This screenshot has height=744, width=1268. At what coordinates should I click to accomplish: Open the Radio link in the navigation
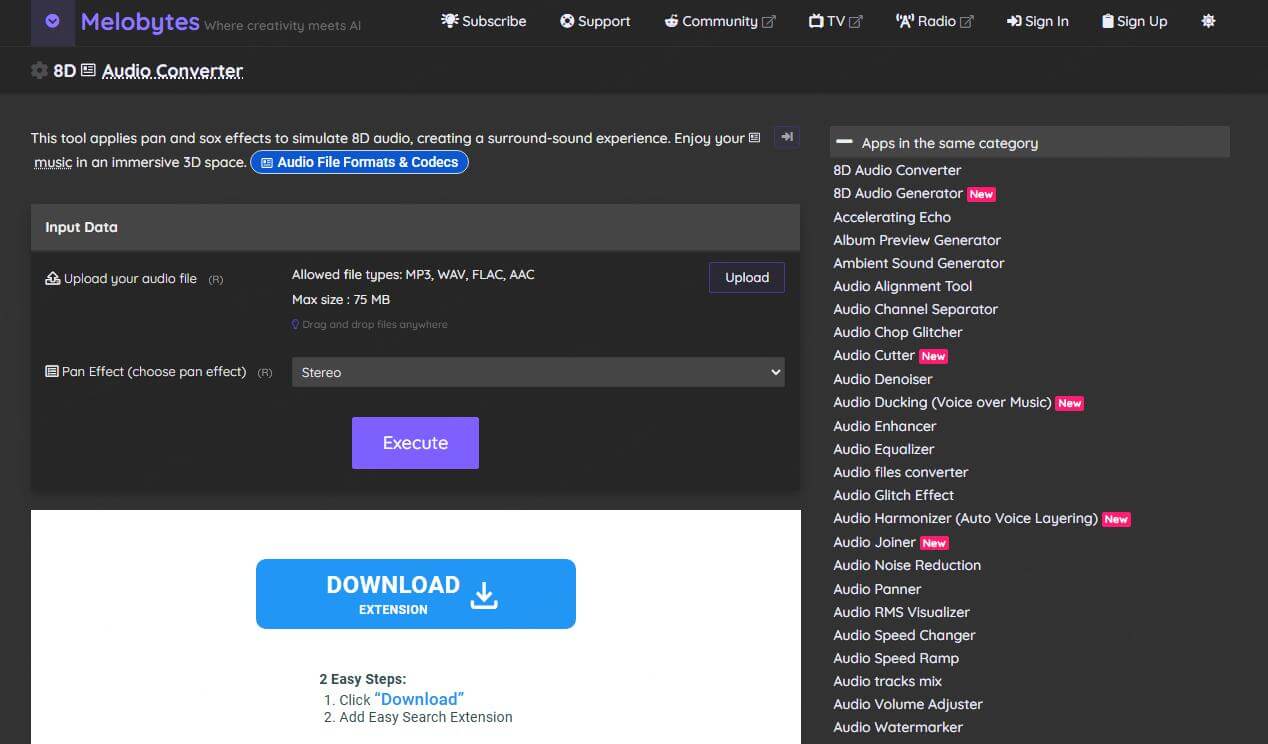coord(934,21)
